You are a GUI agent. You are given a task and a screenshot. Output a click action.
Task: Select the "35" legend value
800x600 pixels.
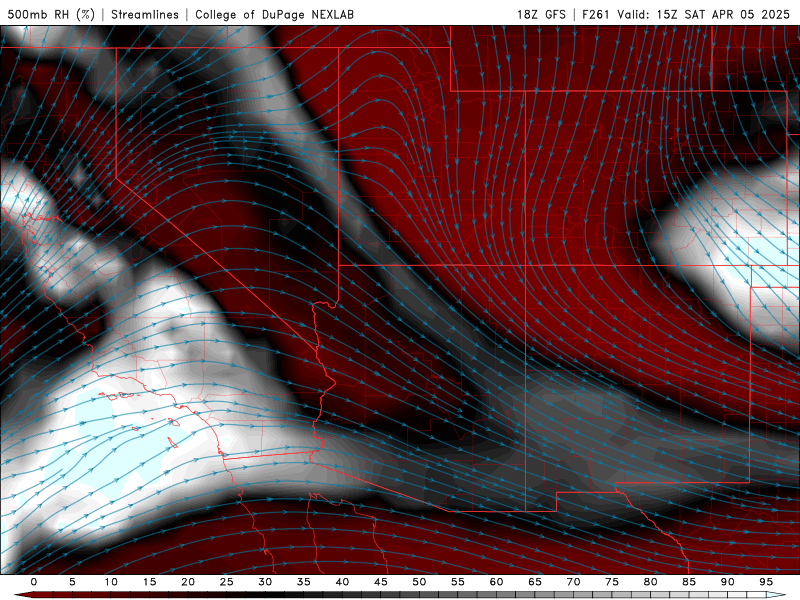[x=304, y=582]
